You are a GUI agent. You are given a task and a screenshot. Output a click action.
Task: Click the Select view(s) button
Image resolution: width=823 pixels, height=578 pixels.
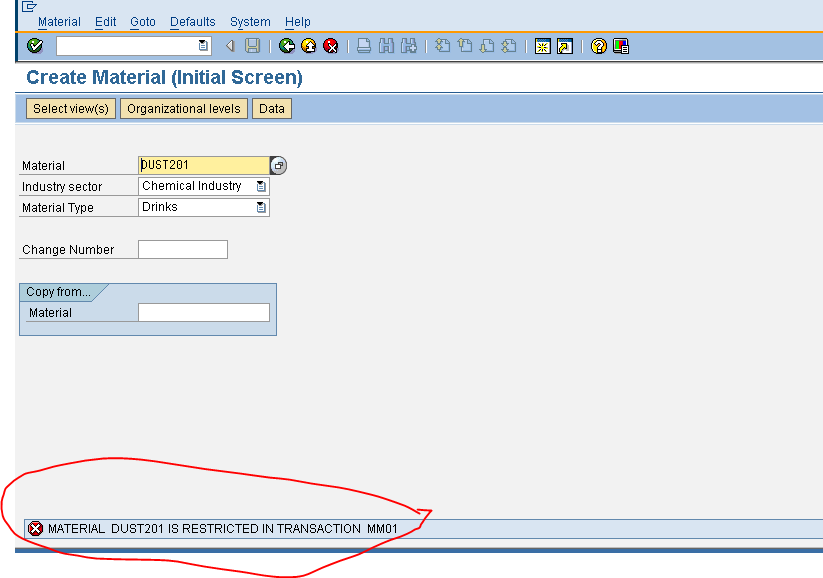click(x=70, y=108)
